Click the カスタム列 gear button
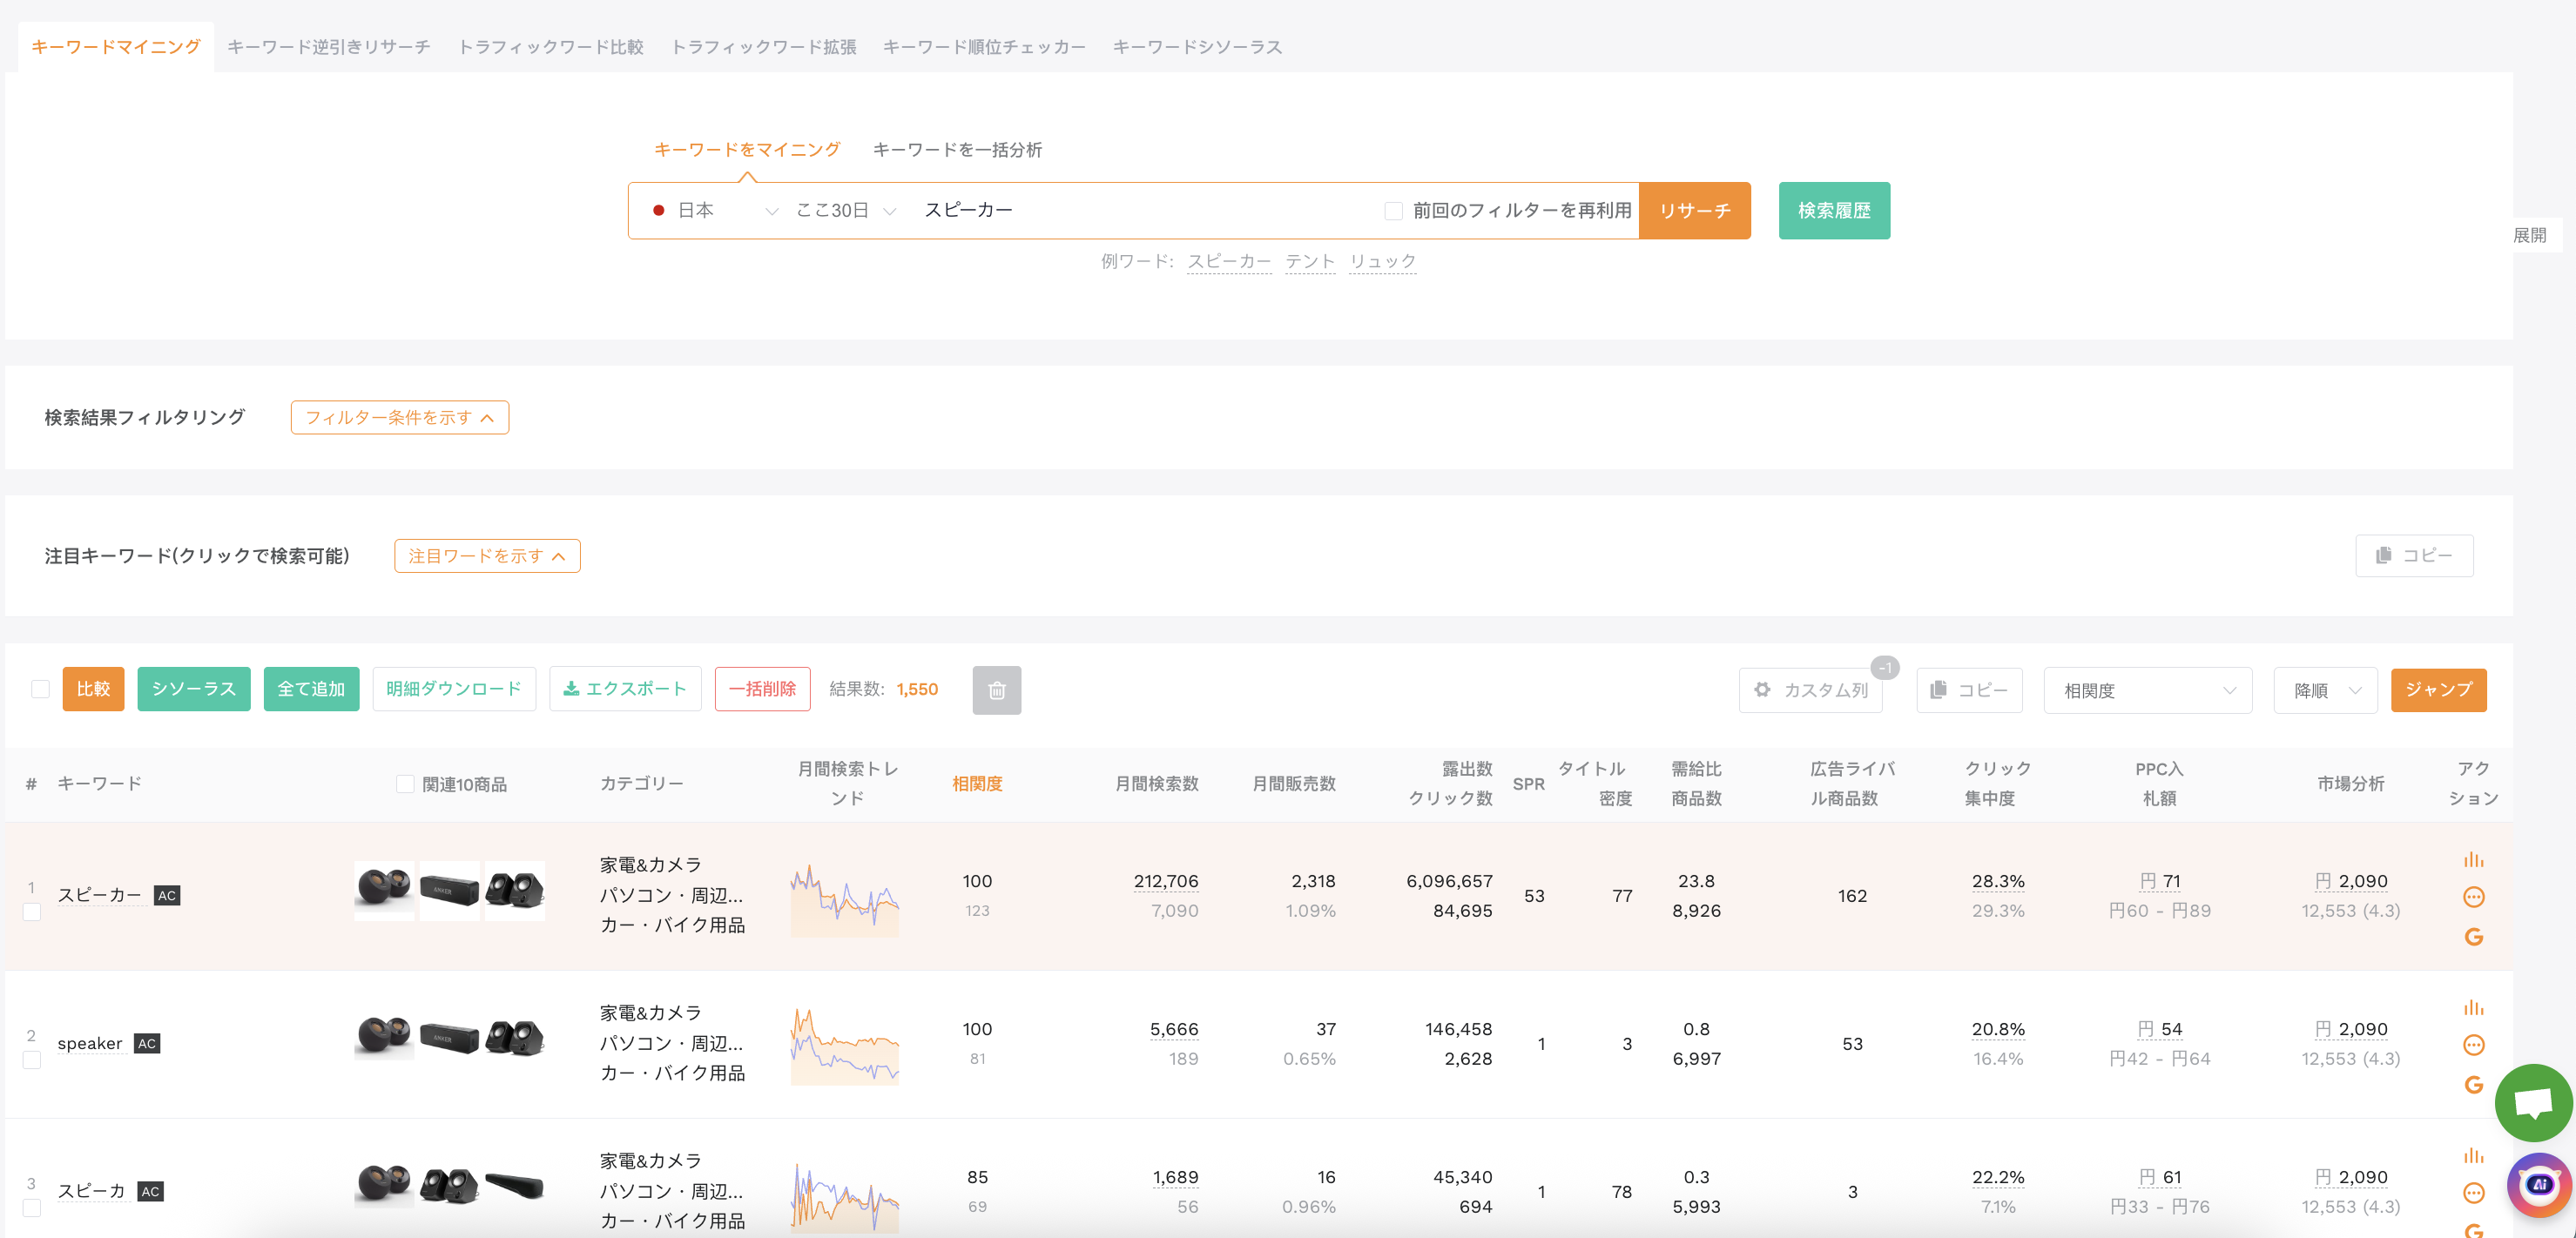The height and width of the screenshot is (1238, 2576). click(1810, 690)
